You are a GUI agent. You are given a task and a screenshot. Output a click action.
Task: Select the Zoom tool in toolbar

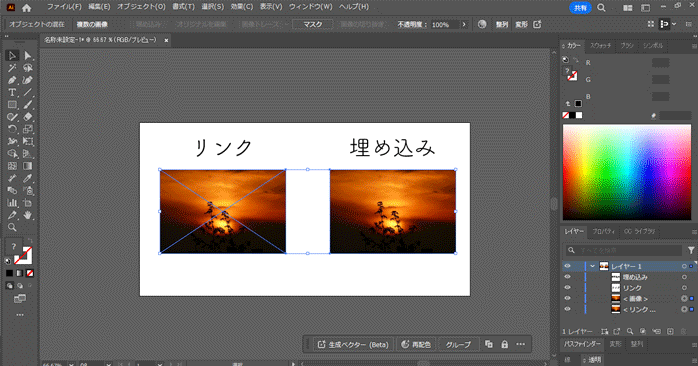[12, 227]
